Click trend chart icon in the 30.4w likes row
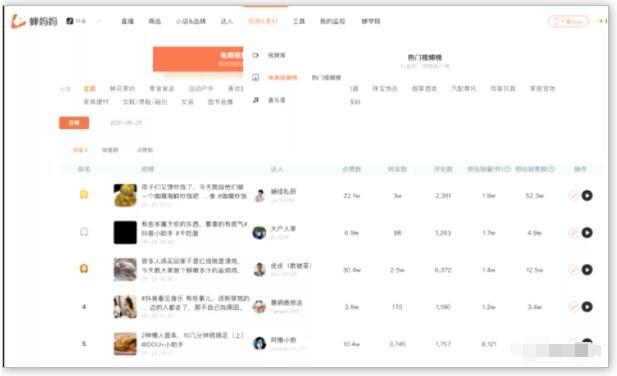 coord(574,270)
